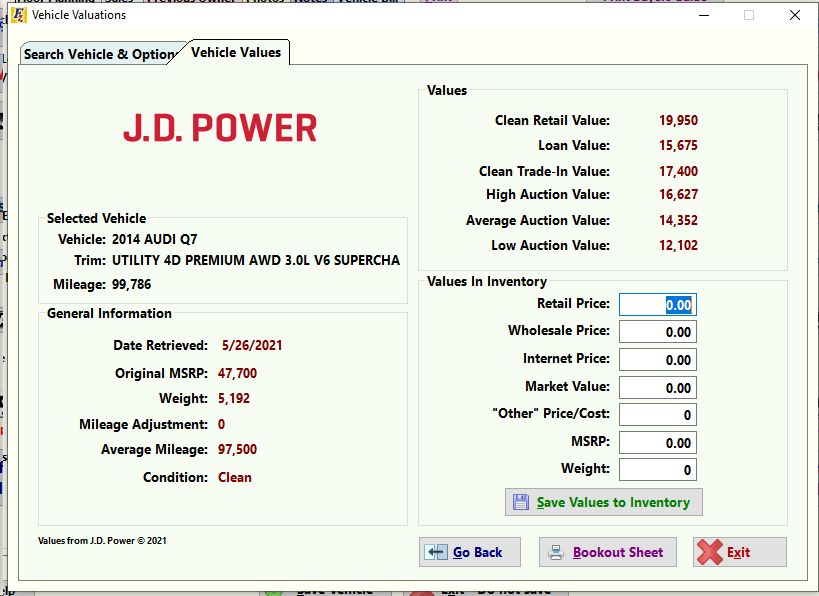Click the Original MSRP value 47,700
Viewport: 819px width, 596px height.
pos(237,373)
